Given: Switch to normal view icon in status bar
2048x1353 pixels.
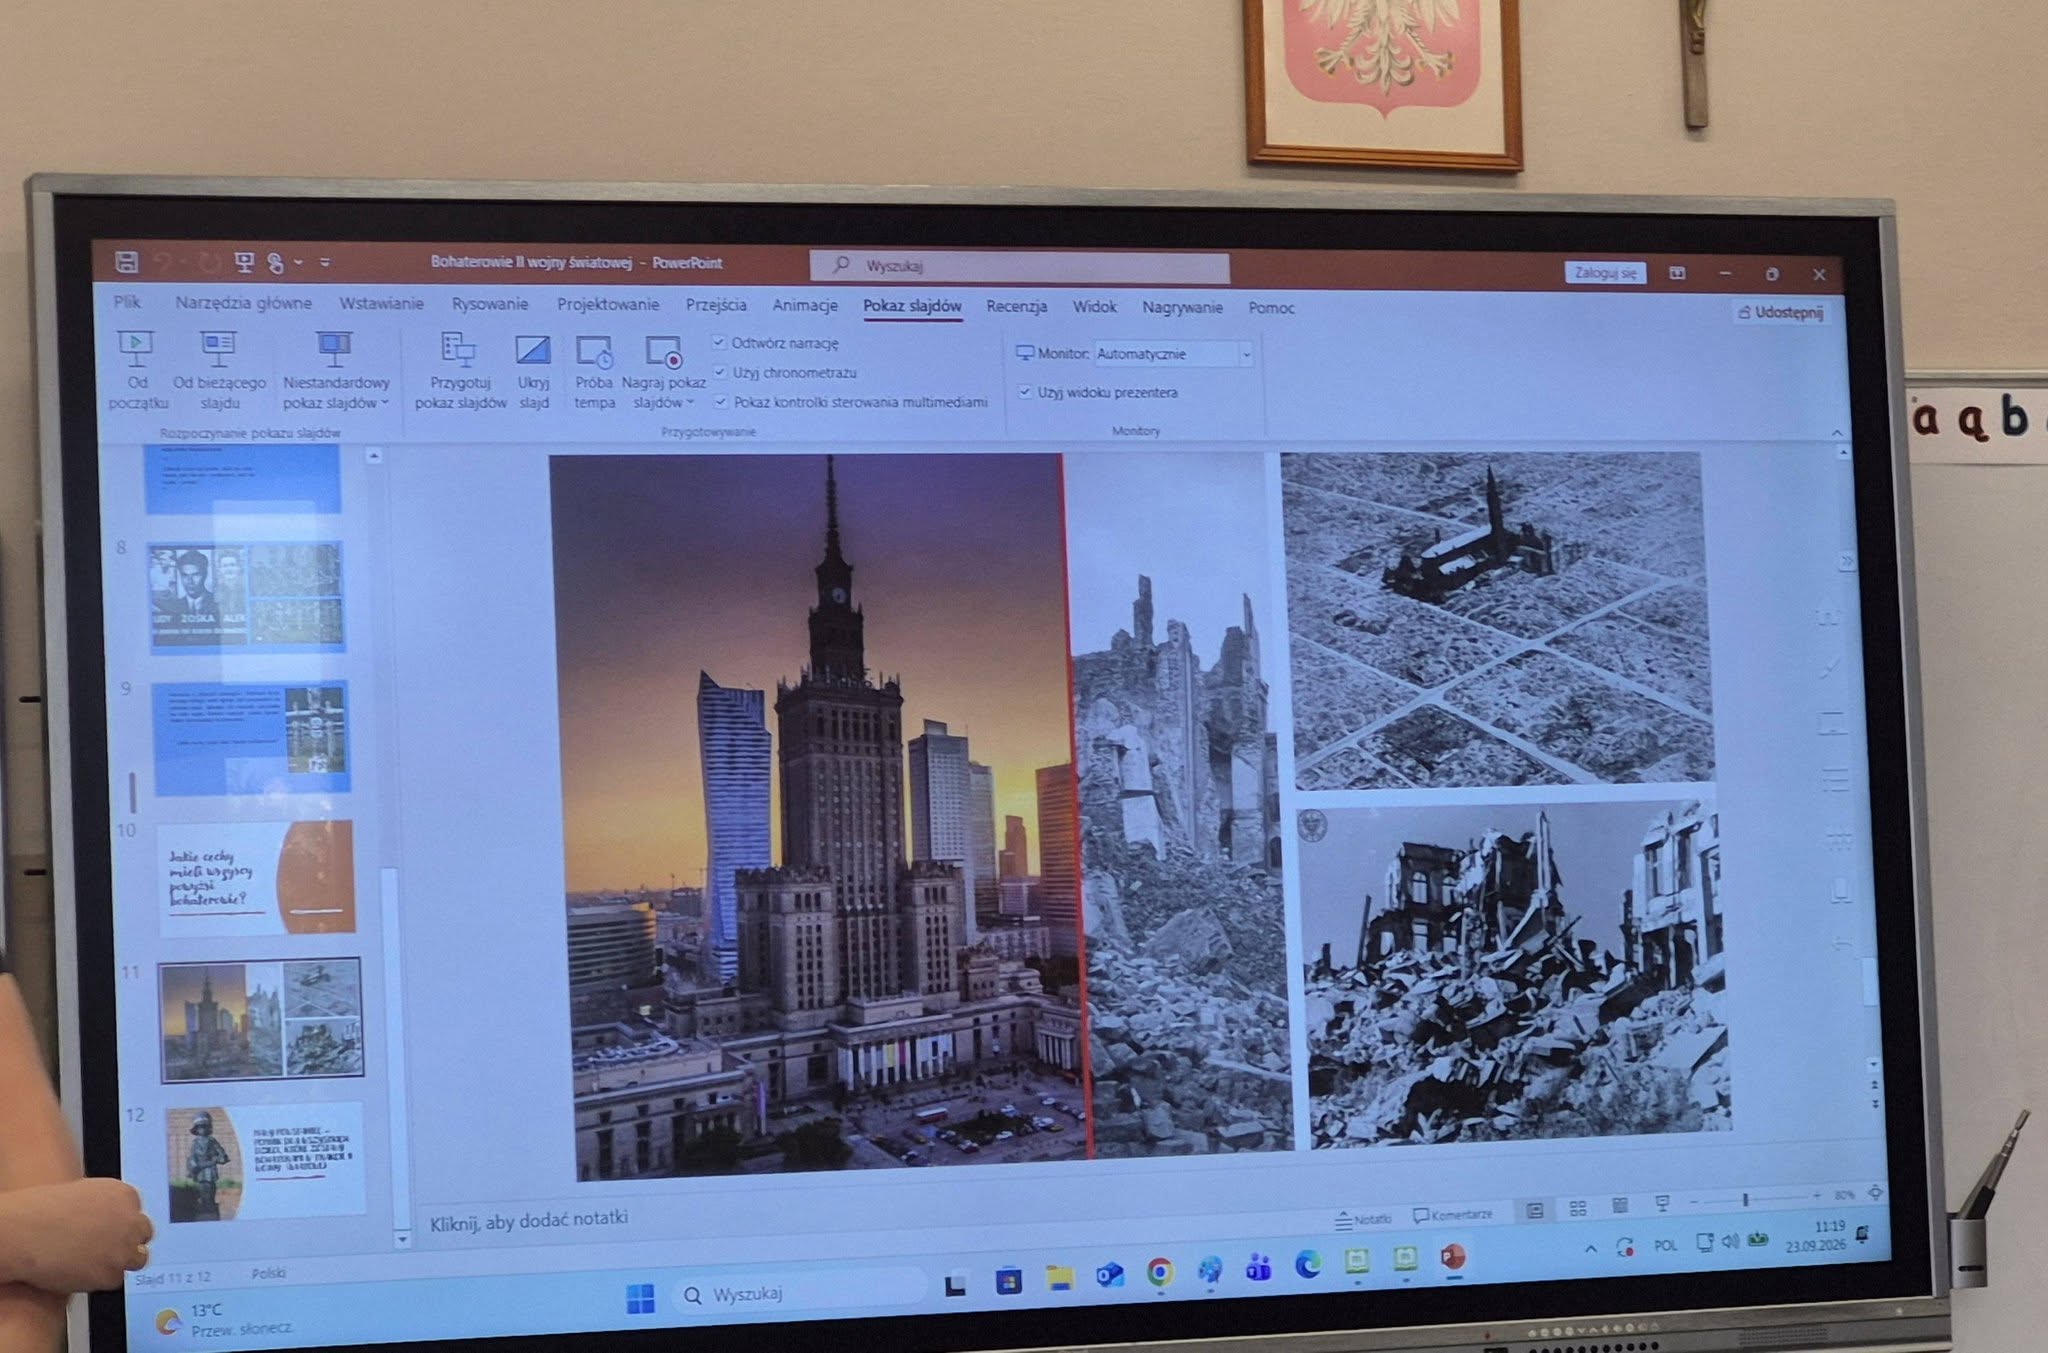Looking at the screenshot, I should coord(1535,1211).
